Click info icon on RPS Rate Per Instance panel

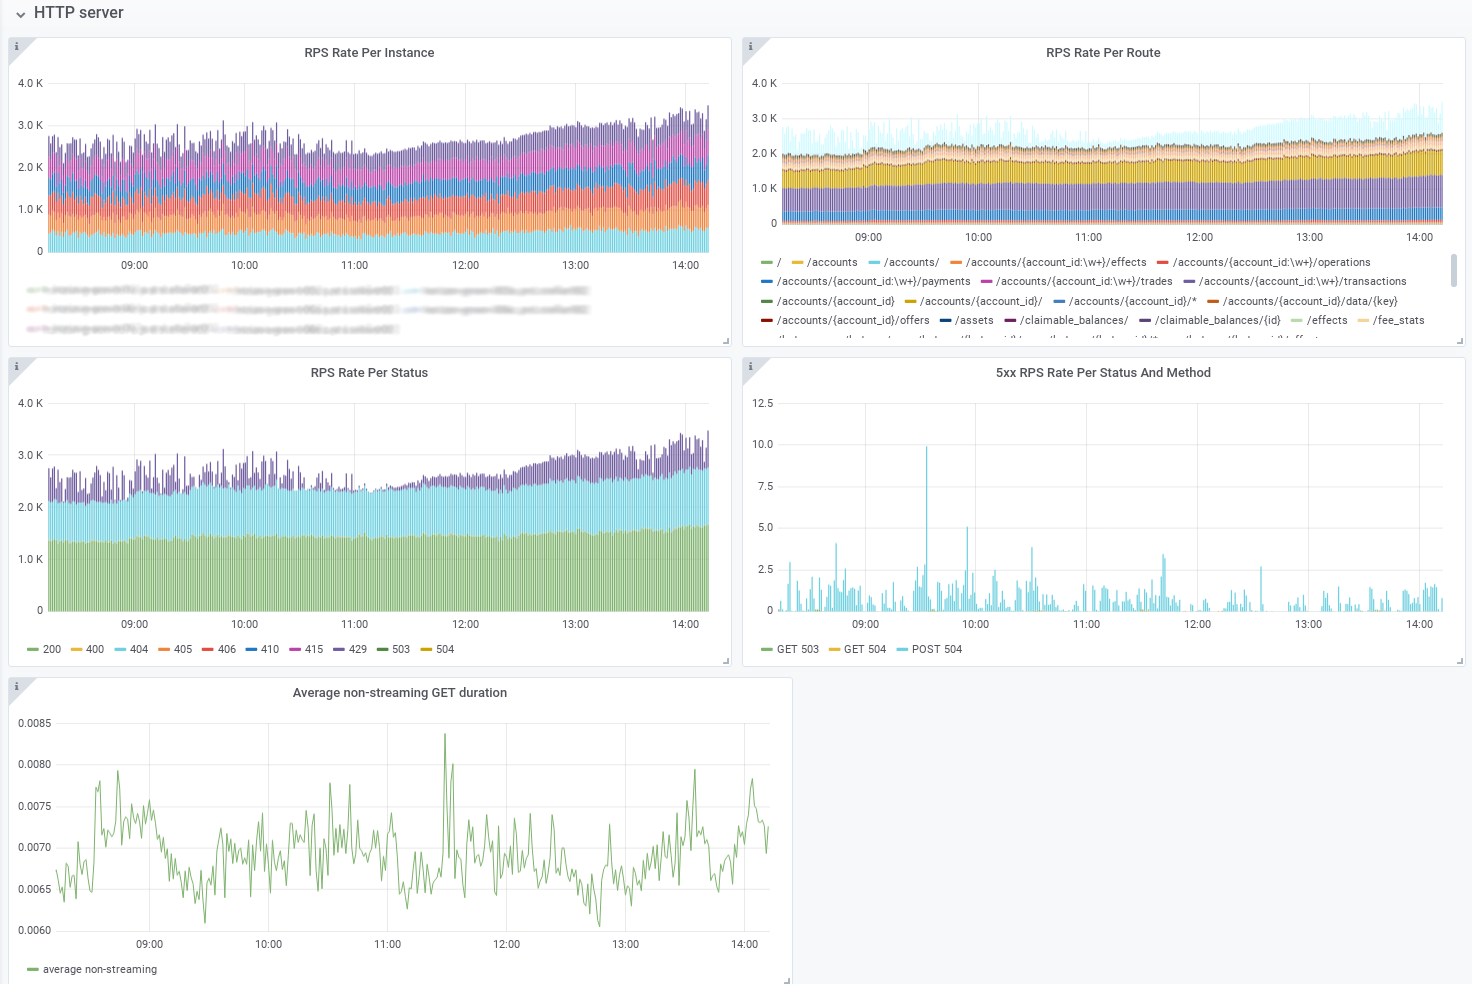click(x=16, y=46)
